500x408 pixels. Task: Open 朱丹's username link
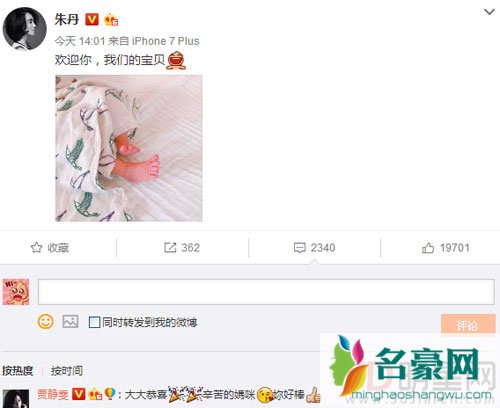tap(67, 19)
